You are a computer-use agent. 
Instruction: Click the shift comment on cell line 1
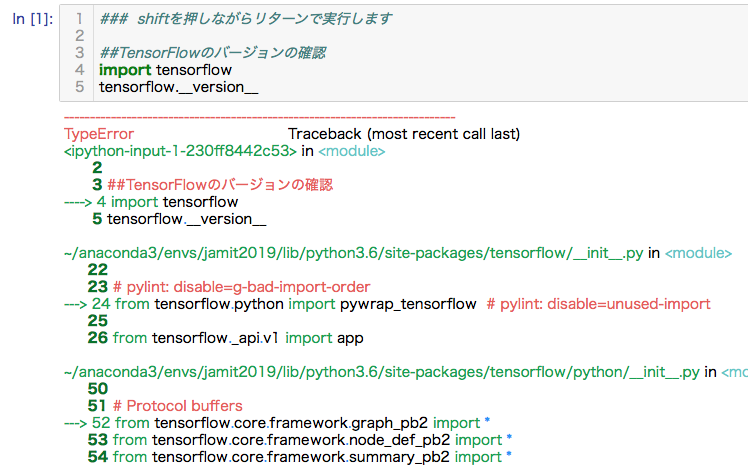246,19
